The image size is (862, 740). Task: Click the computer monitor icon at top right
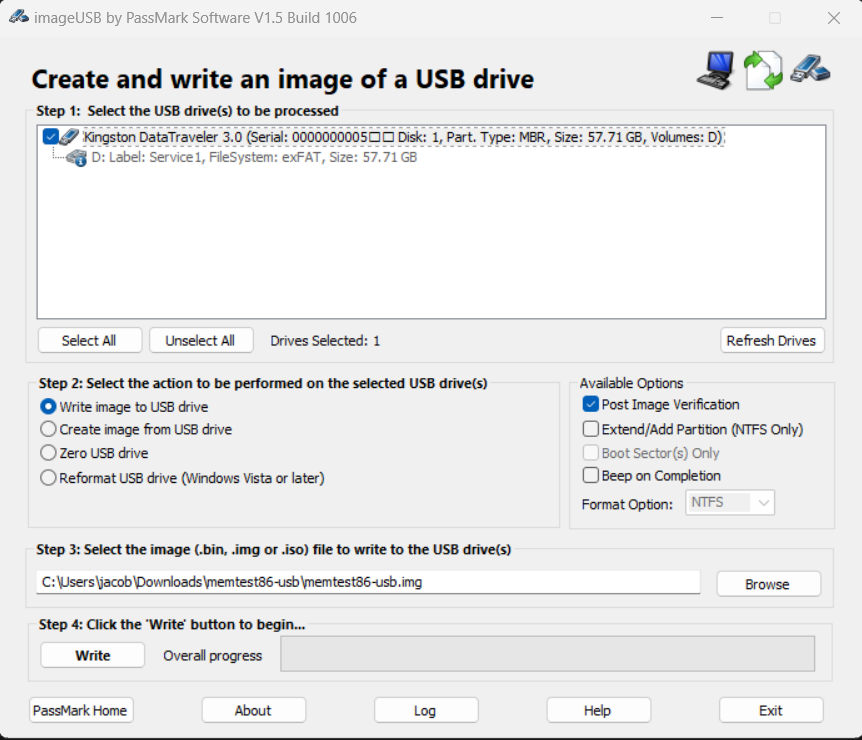tap(715, 70)
